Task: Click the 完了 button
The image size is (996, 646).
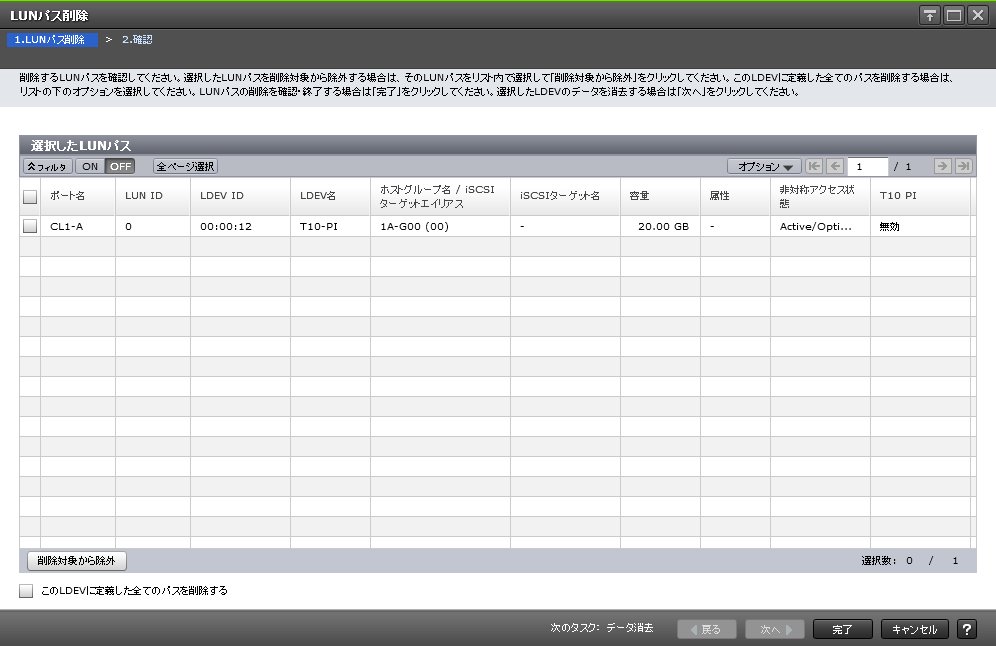Action: point(842,629)
